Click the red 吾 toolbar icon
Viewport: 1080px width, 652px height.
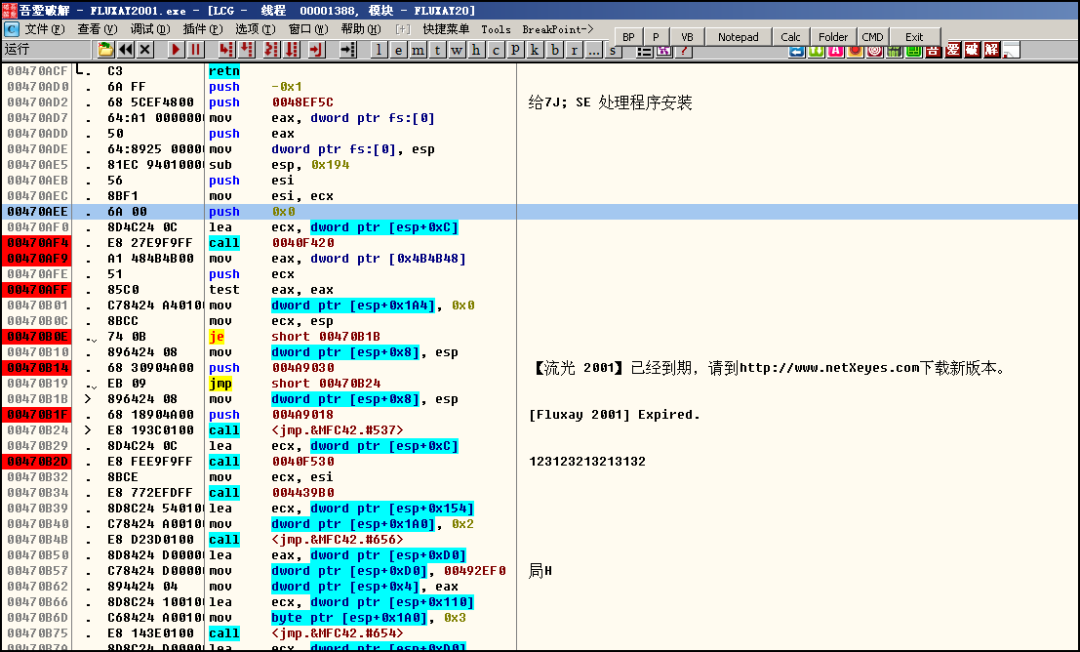(x=933, y=50)
